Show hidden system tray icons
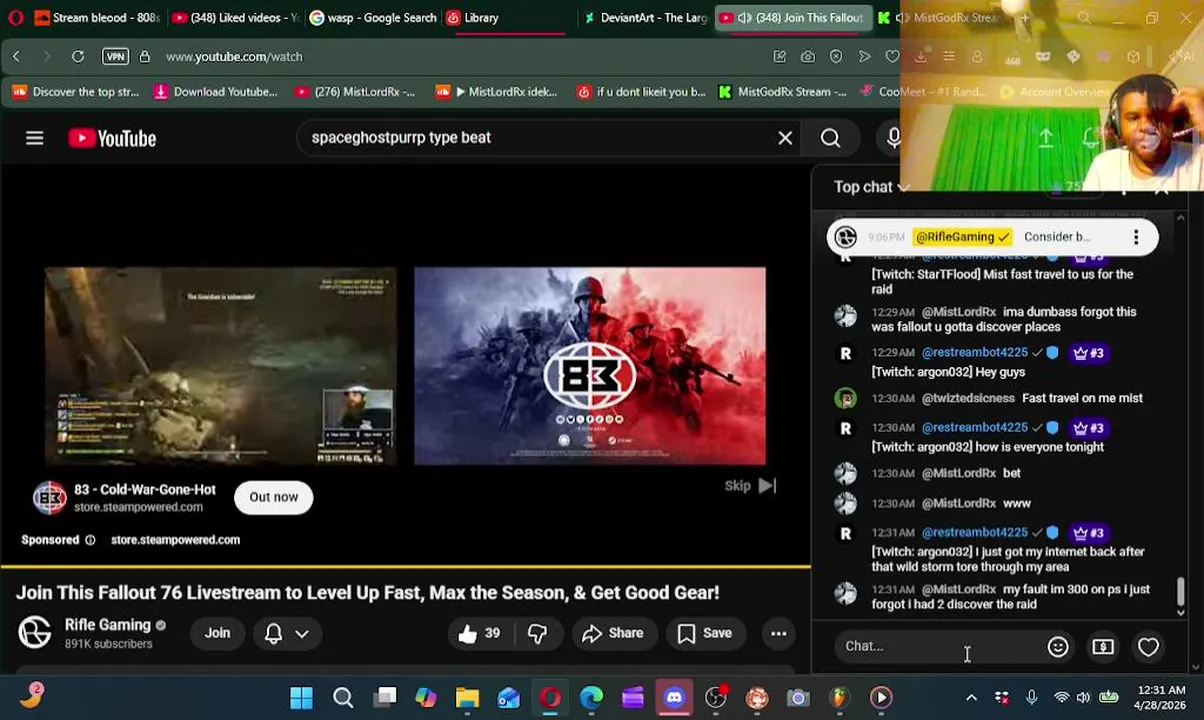Image resolution: width=1204 pixels, height=720 pixels. point(971,698)
